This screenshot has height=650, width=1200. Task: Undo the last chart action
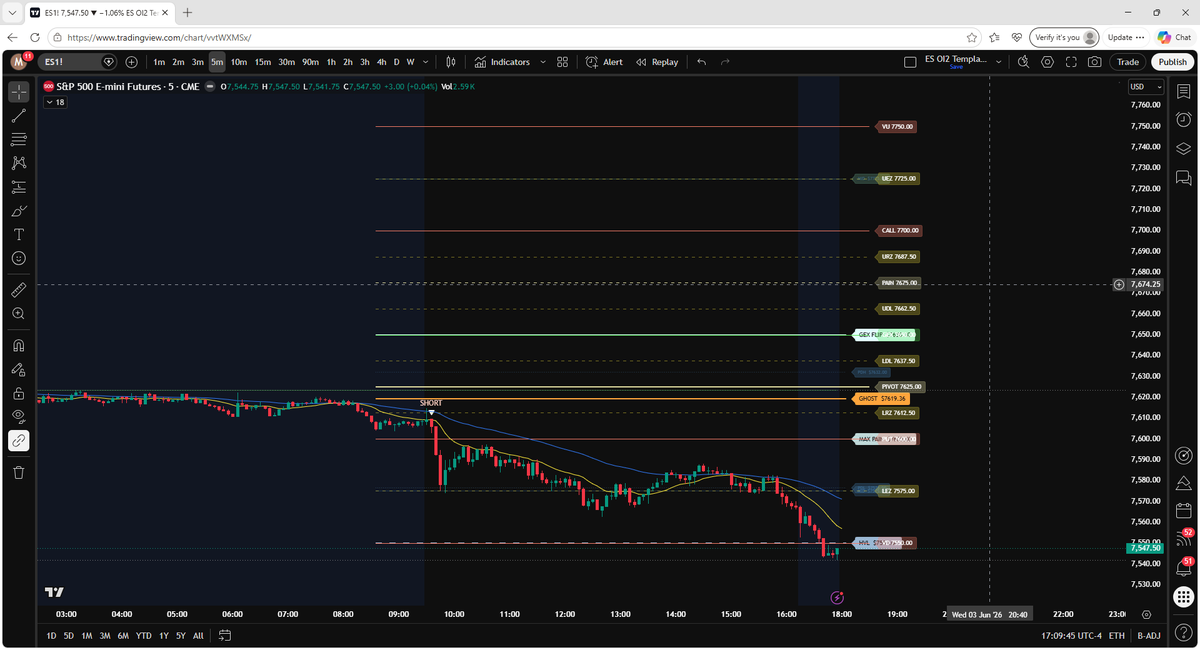(x=701, y=62)
